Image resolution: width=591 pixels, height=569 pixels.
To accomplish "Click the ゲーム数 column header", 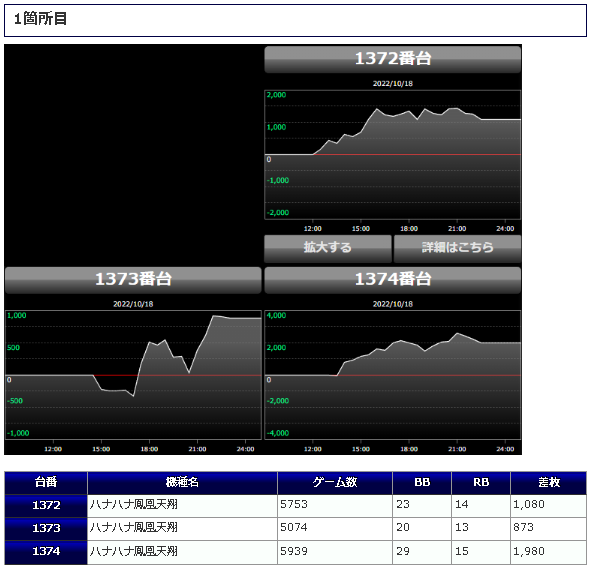I will point(335,483).
